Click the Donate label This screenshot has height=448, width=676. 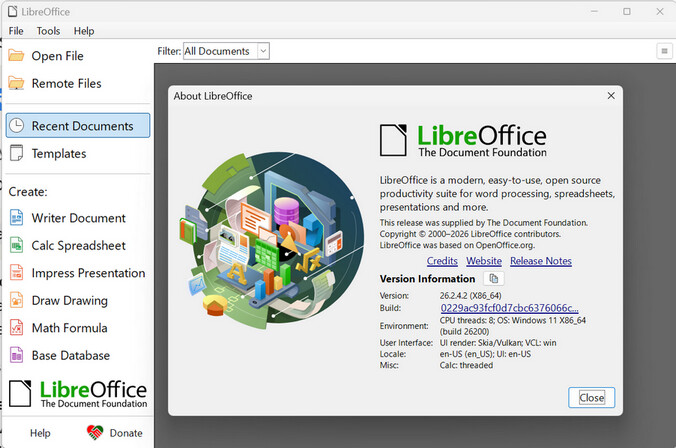pos(126,433)
